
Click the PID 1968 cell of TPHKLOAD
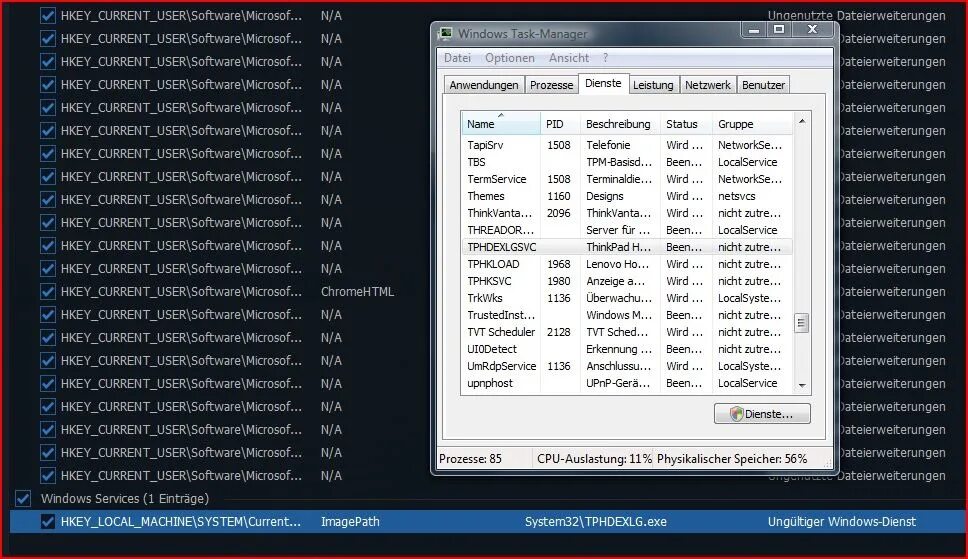559,264
